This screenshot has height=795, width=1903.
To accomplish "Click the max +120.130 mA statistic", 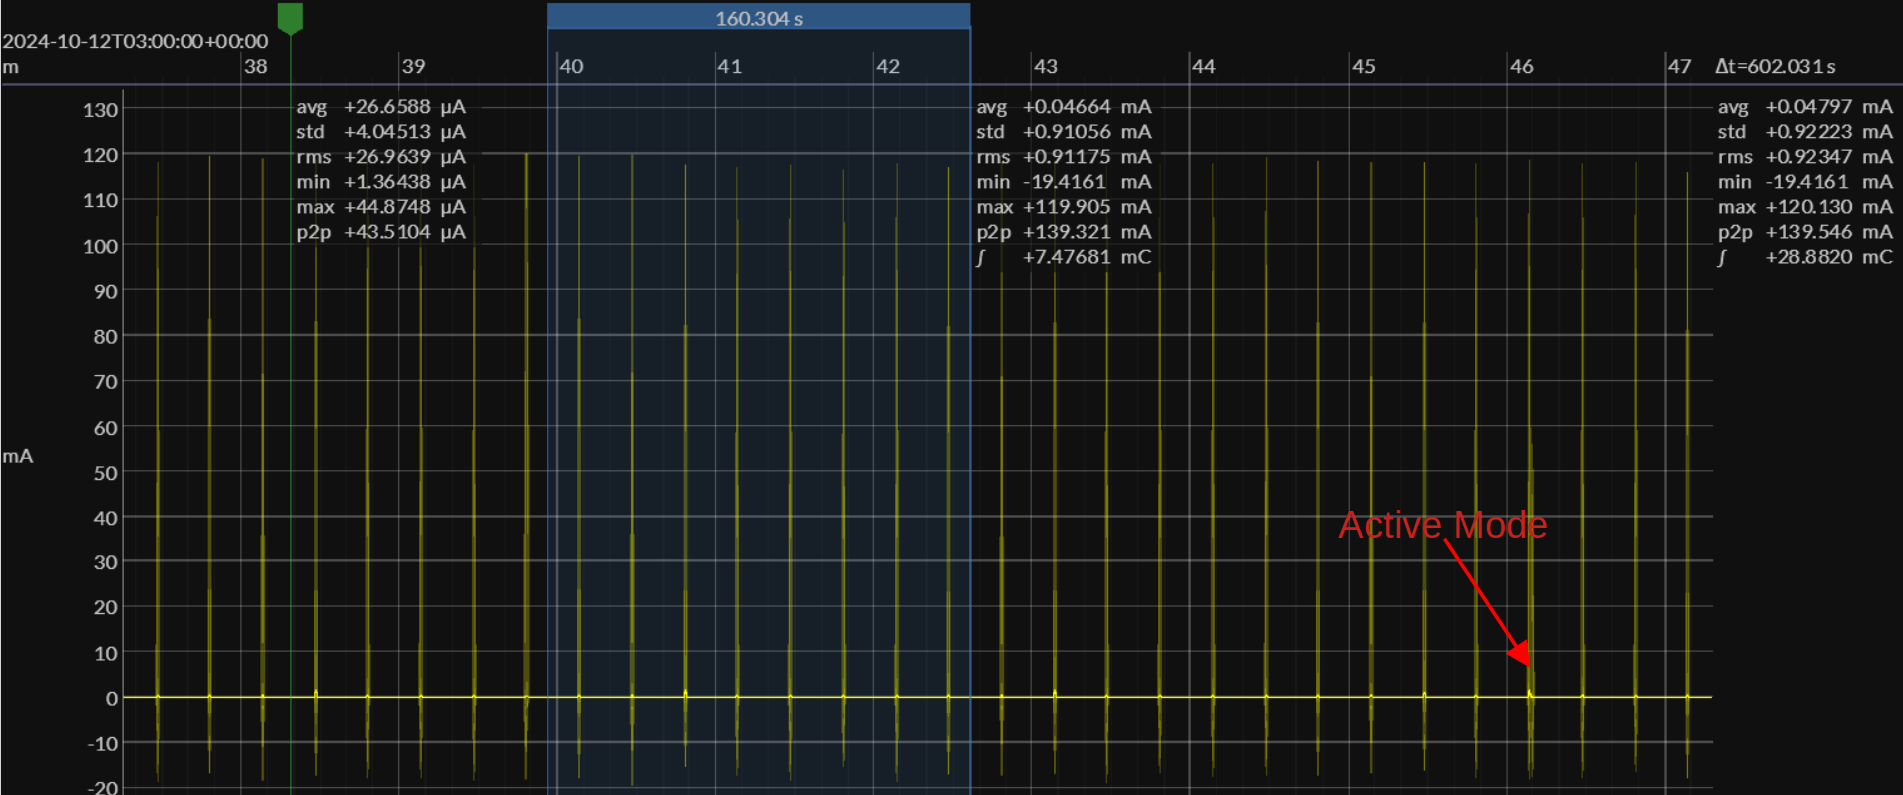I will pyautogui.click(x=1804, y=207).
